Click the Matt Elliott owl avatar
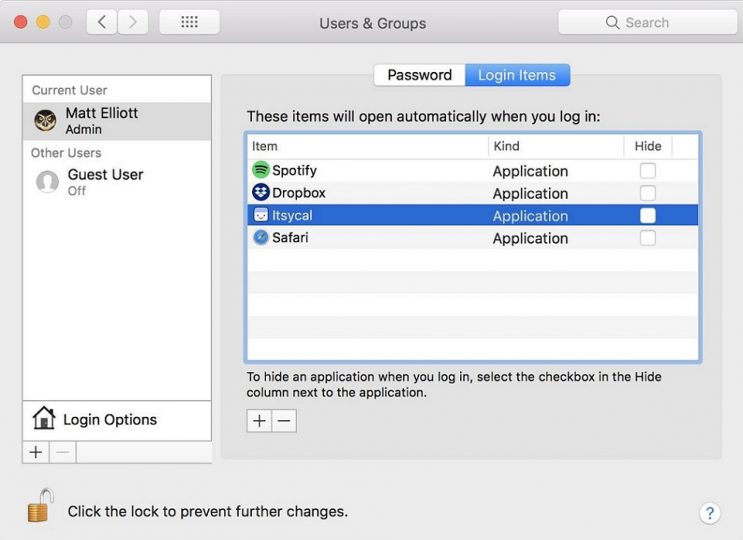The height and width of the screenshot is (540, 743). (x=45, y=121)
